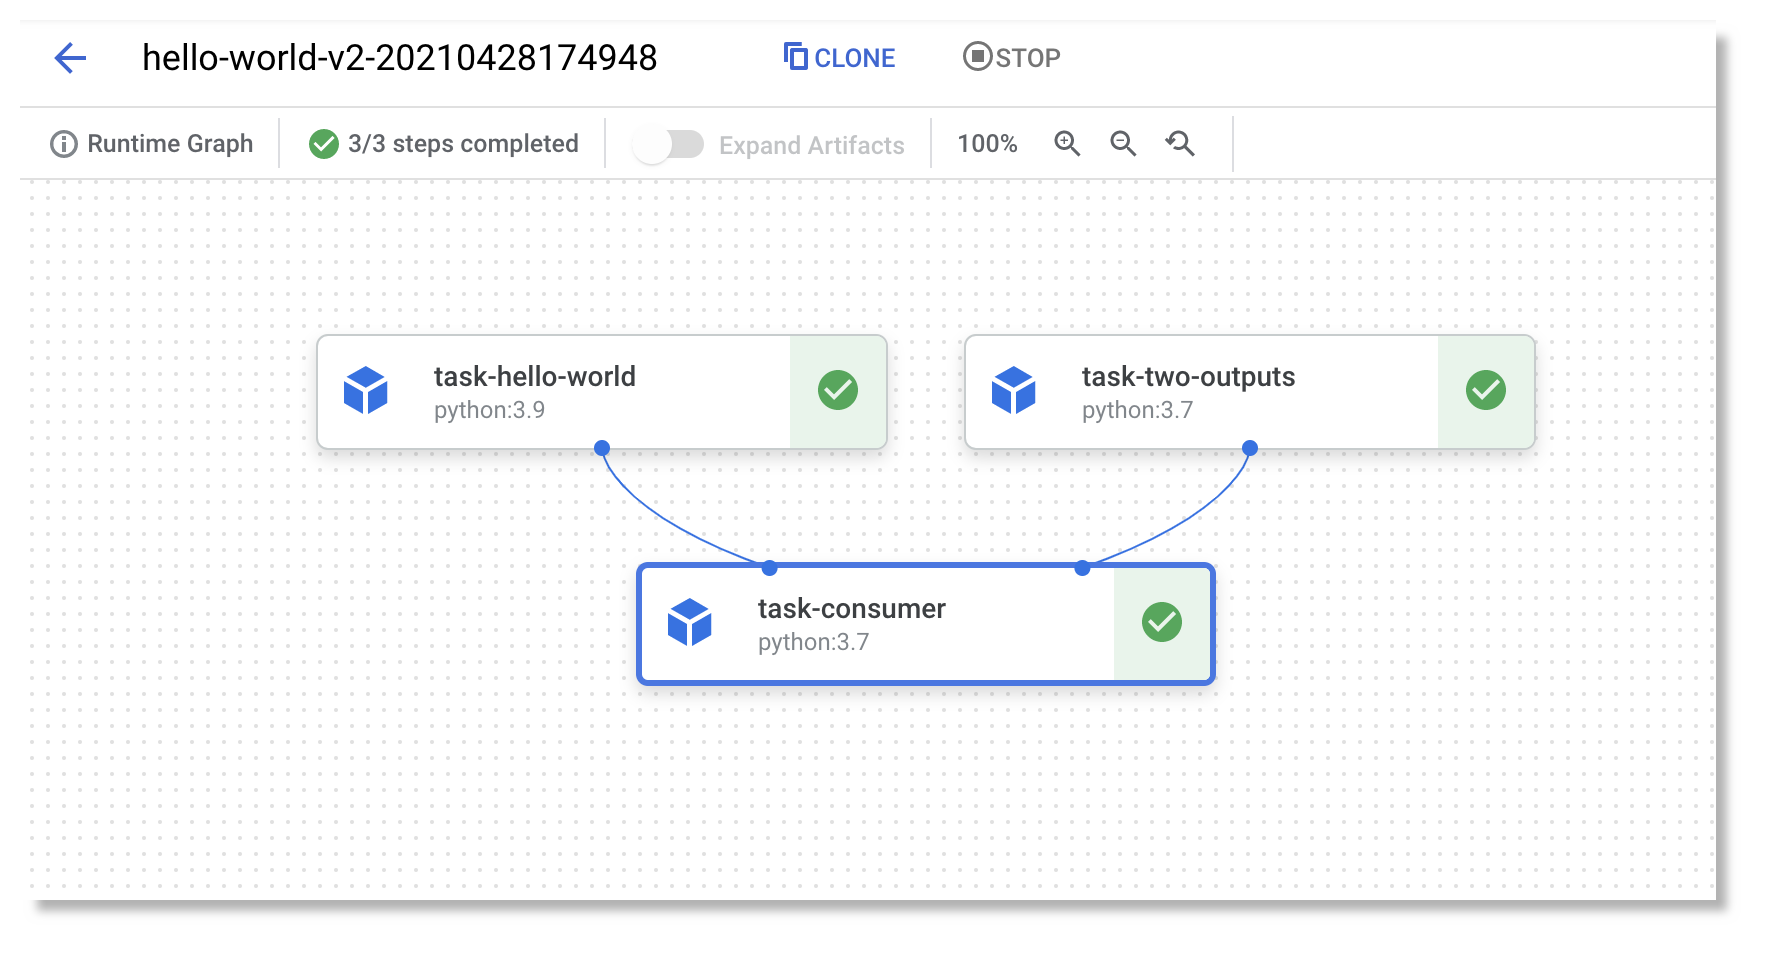Click the green checkmark on task-hello-world
Screen dimensions: 1779x962
(838, 390)
